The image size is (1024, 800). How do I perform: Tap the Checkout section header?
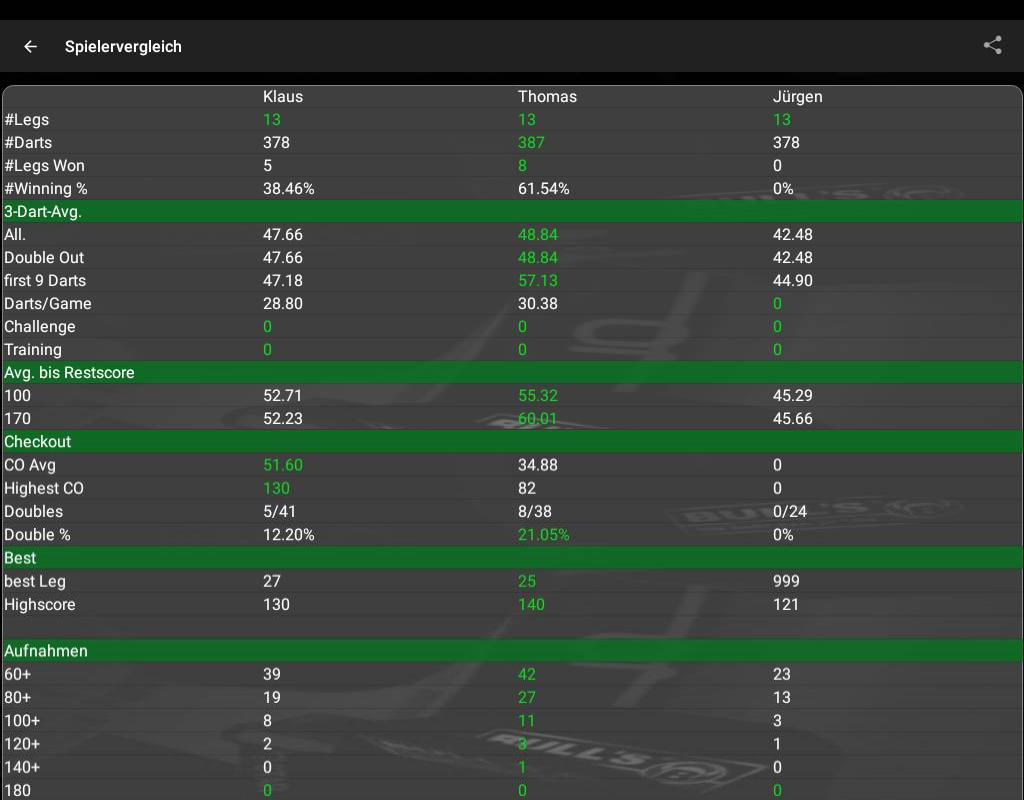[38, 441]
